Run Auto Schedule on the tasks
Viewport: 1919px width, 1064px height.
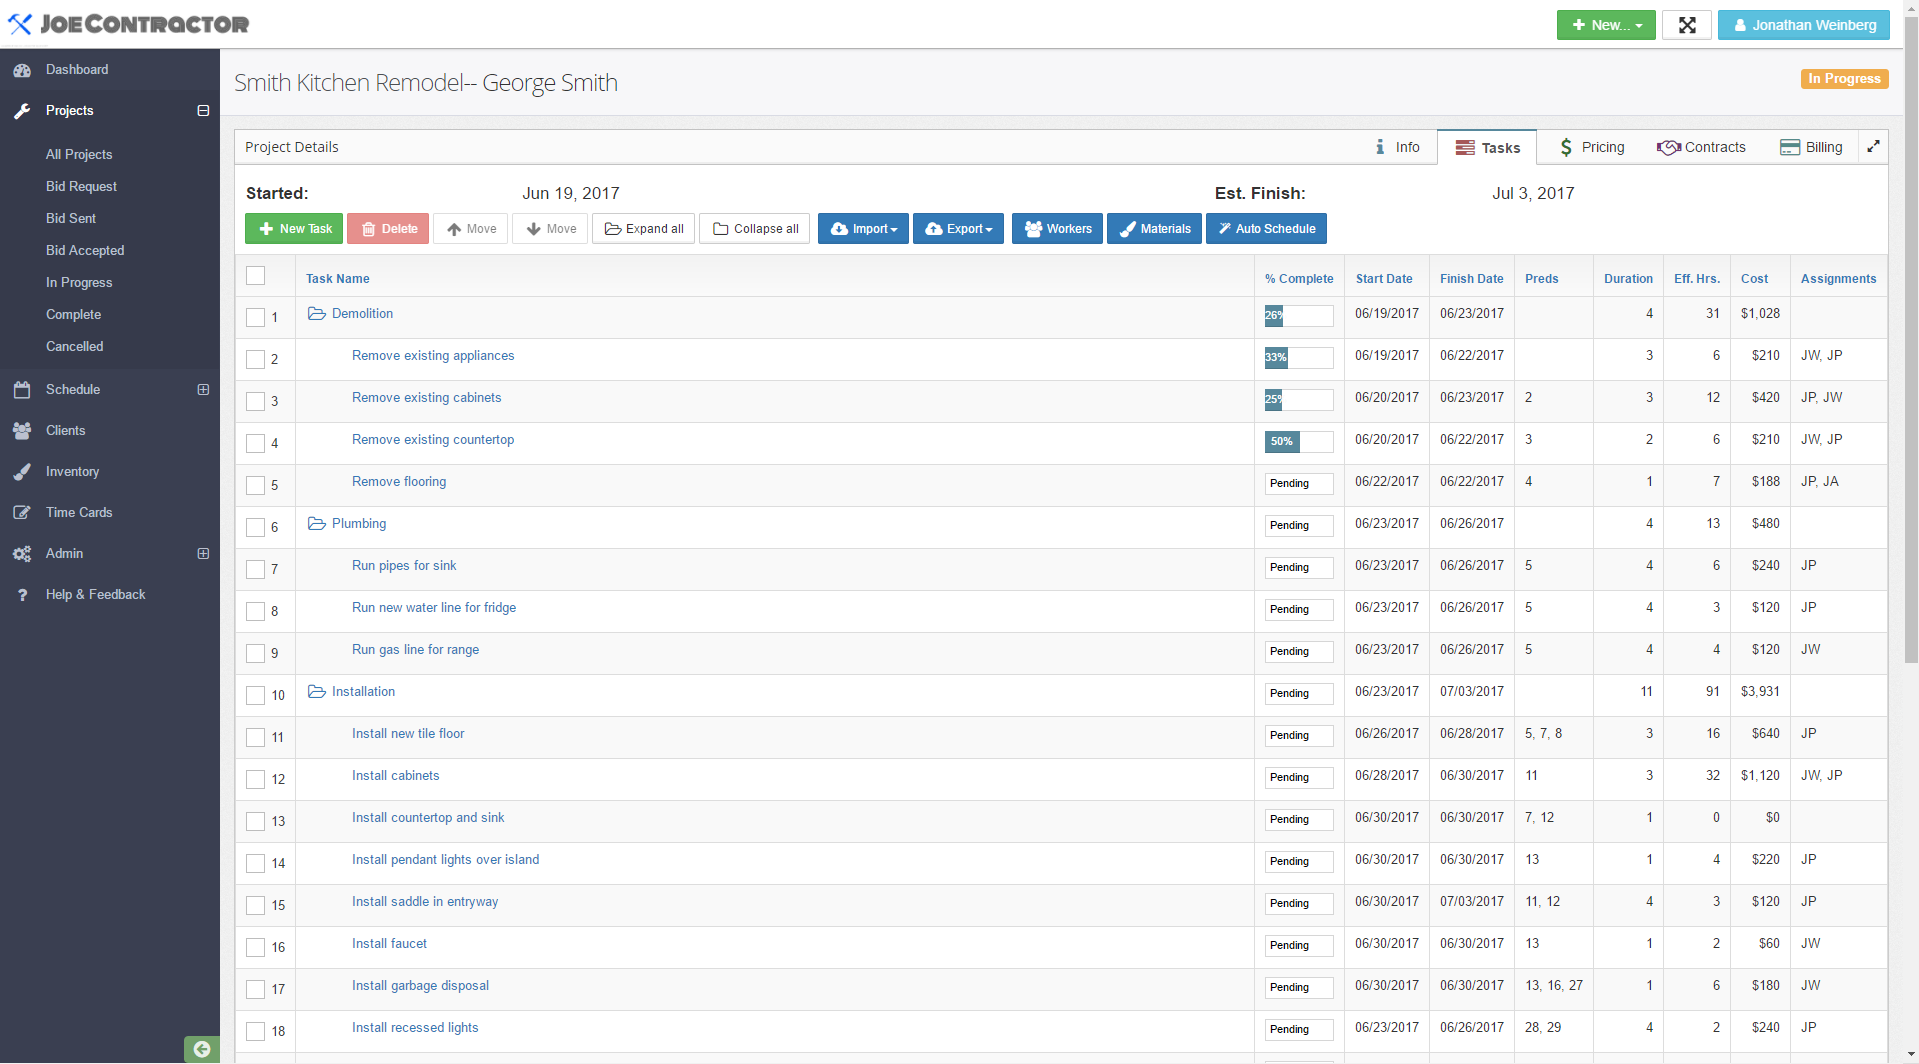click(x=1266, y=228)
